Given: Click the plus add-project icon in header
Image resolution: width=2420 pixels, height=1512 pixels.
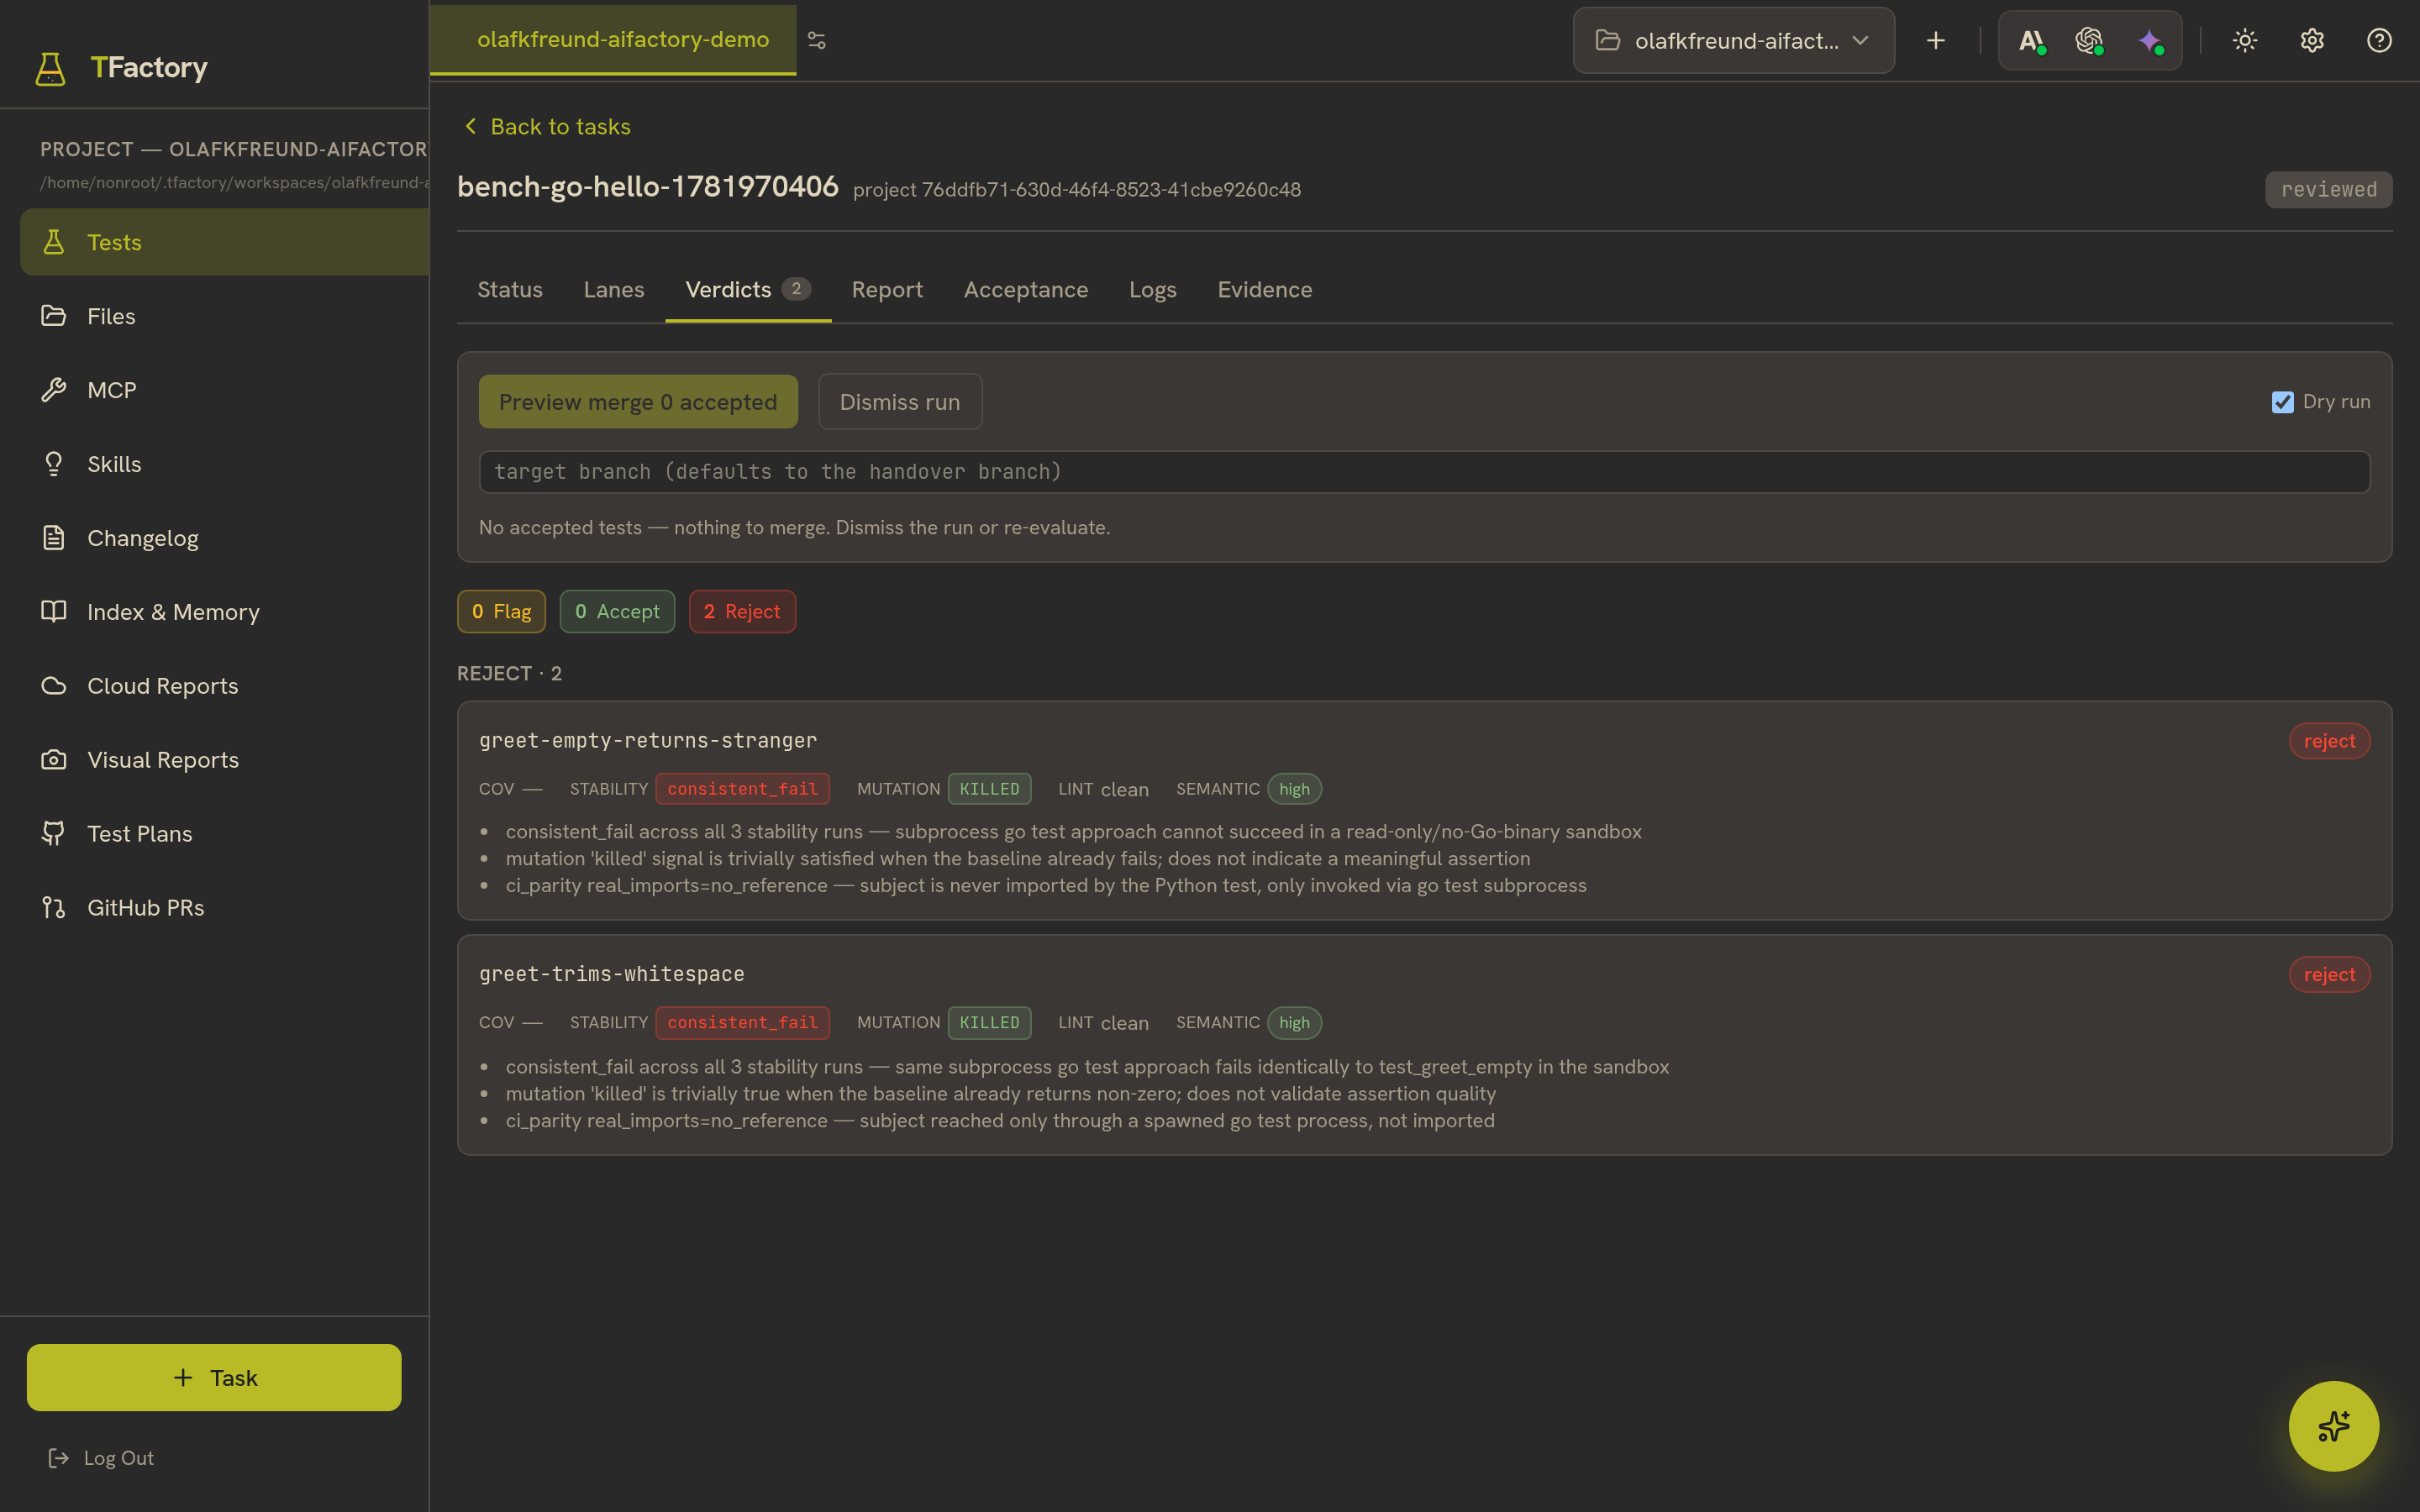Looking at the screenshot, I should (x=1936, y=40).
